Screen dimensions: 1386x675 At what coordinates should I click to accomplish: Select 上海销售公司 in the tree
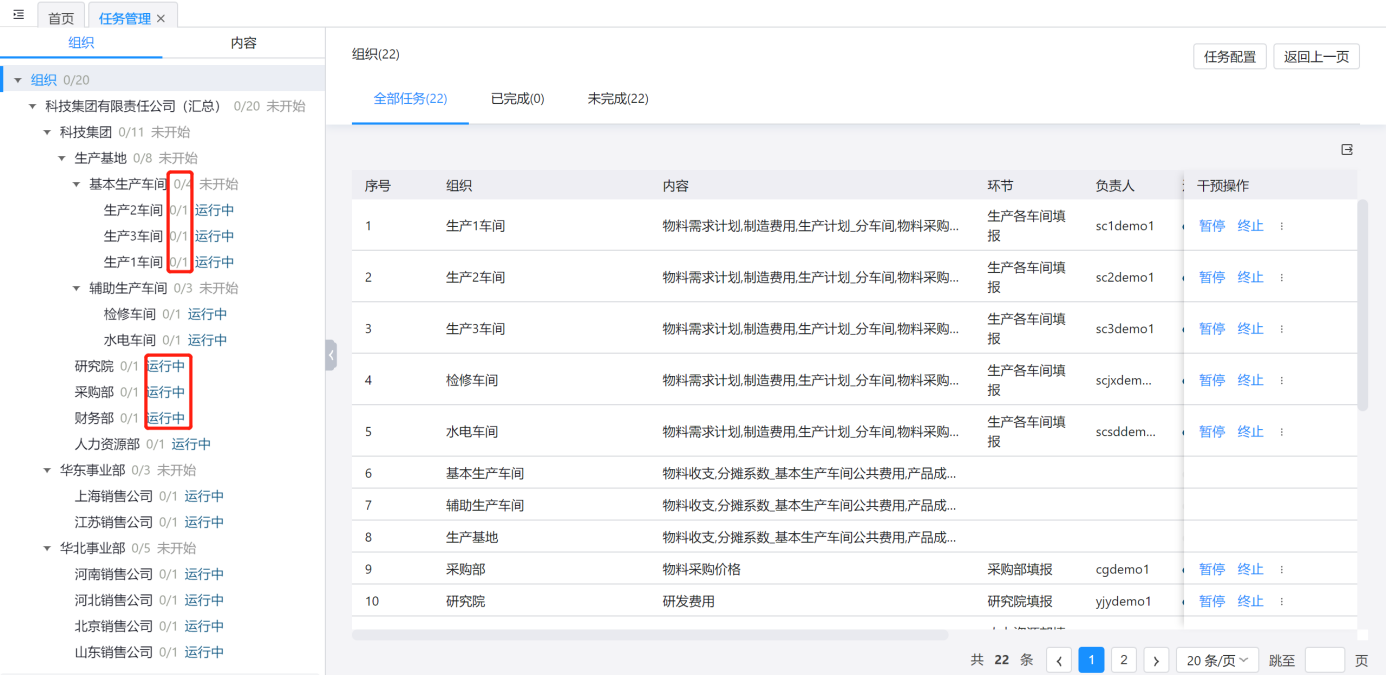[114, 496]
